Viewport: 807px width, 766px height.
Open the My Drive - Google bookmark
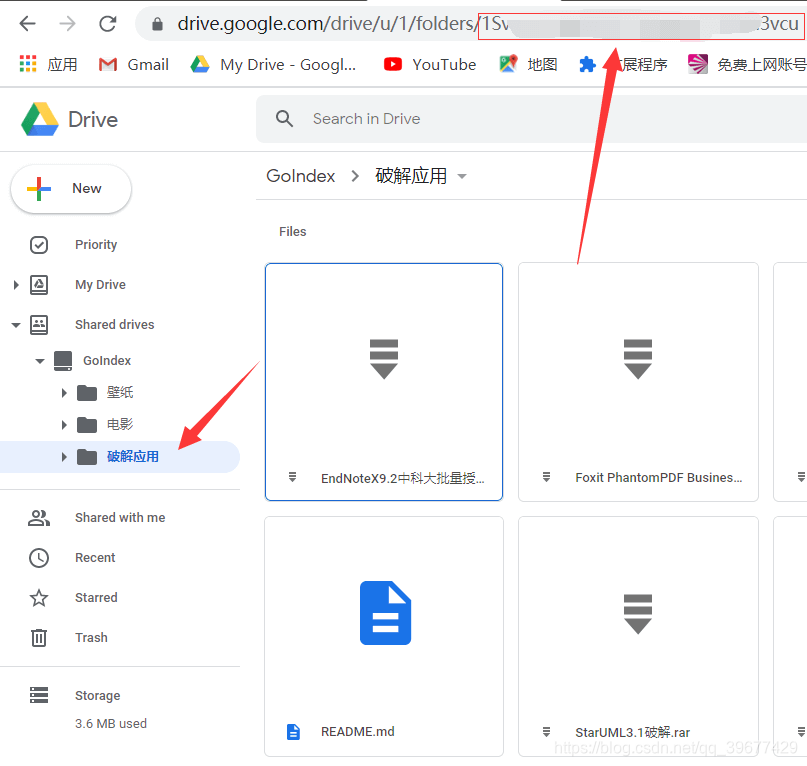pyautogui.click(x=273, y=64)
